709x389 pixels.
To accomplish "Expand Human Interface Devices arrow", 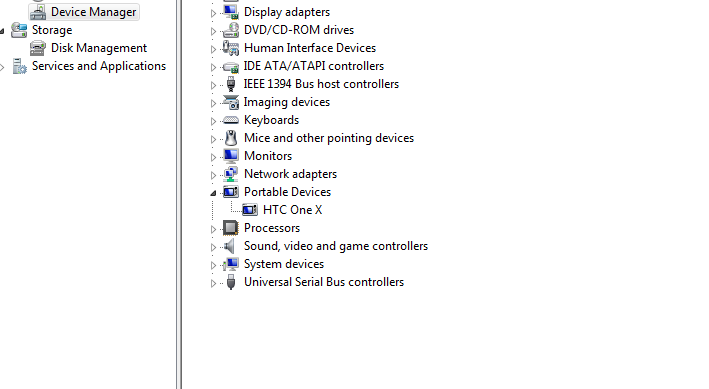I will coord(213,49).
